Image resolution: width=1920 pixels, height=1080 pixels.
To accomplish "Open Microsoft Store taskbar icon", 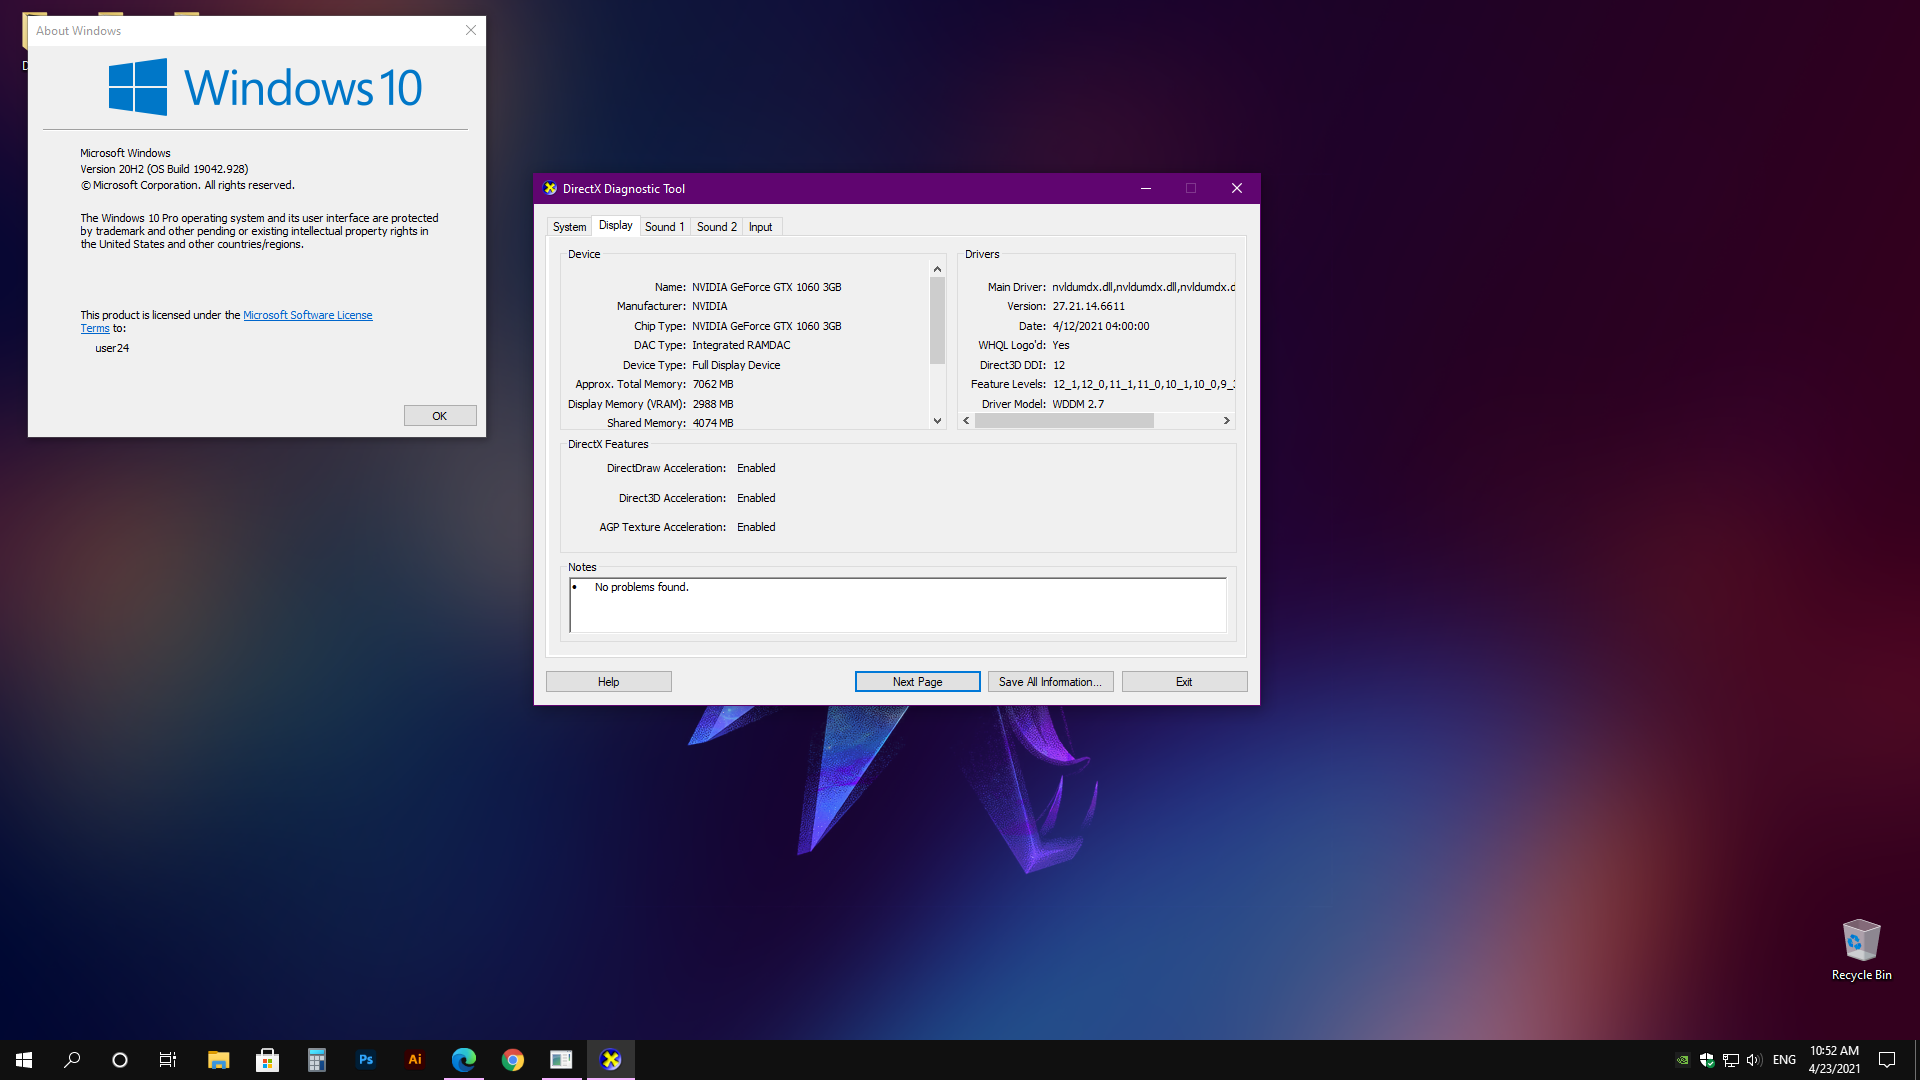I will tap(267, 1060).
